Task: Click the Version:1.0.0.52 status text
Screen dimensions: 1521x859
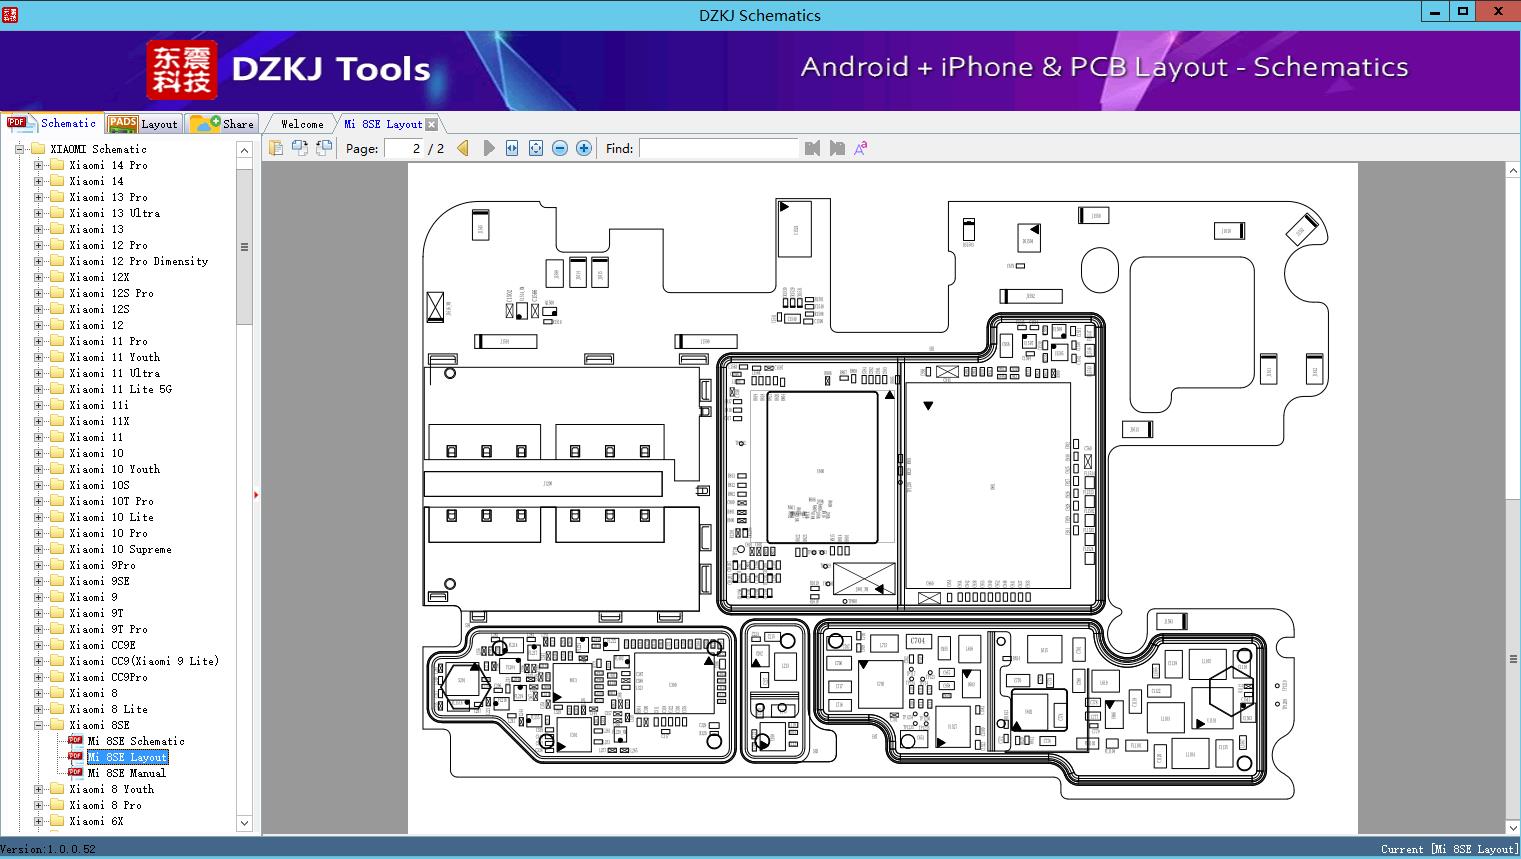Action: click(x=49, y=849)
